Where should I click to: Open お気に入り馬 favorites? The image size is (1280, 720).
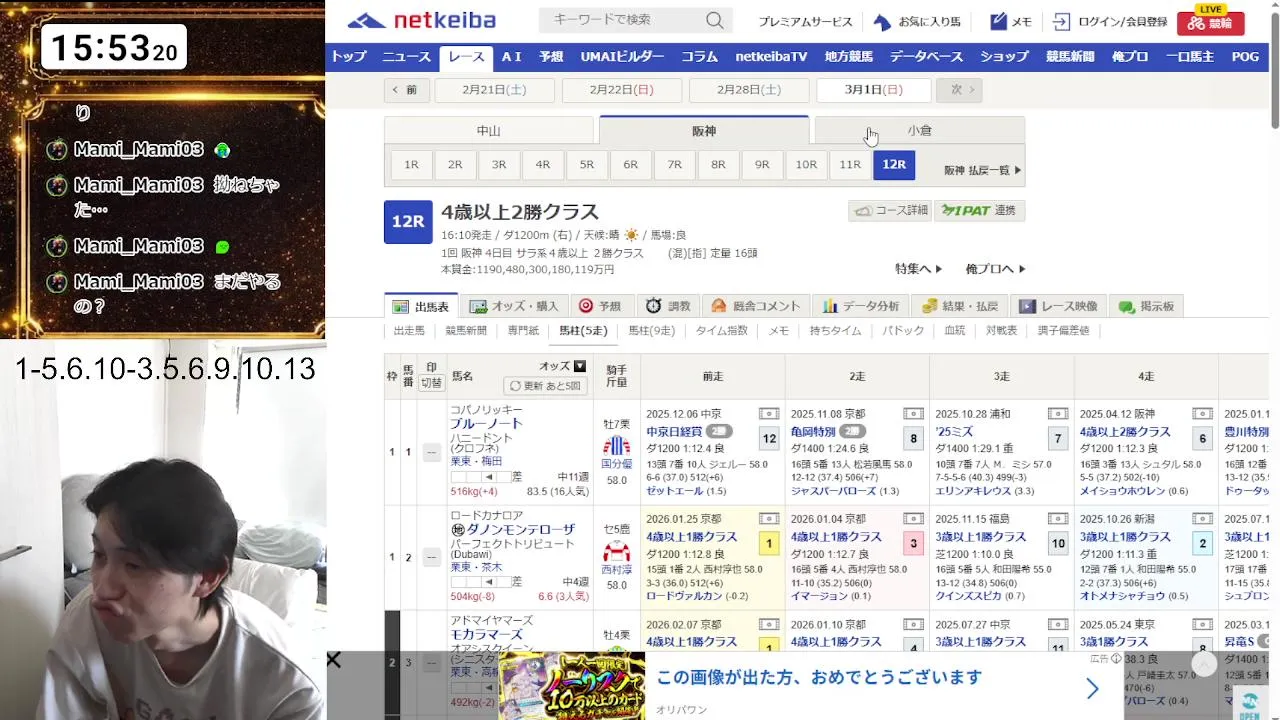click(917, 21)
